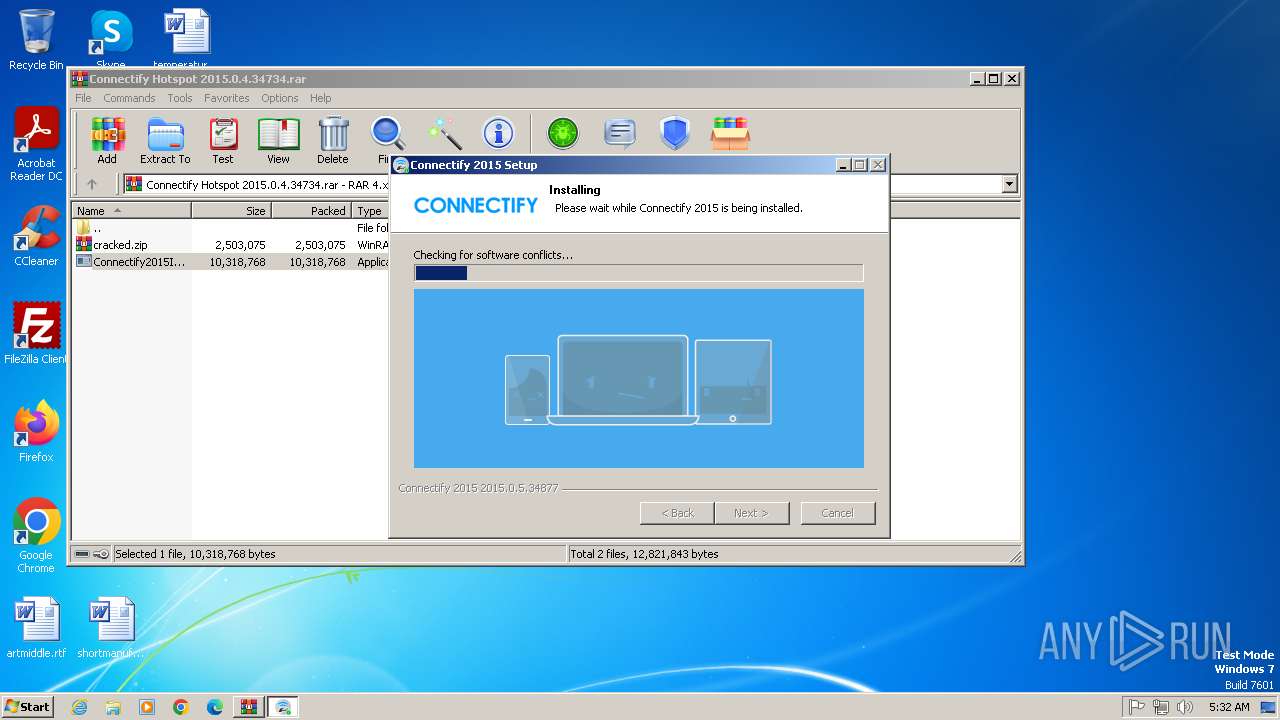This screenshot has width=1280, height=720.
Task: Click the WinRAR taskbar button
Action: (248, 707)
